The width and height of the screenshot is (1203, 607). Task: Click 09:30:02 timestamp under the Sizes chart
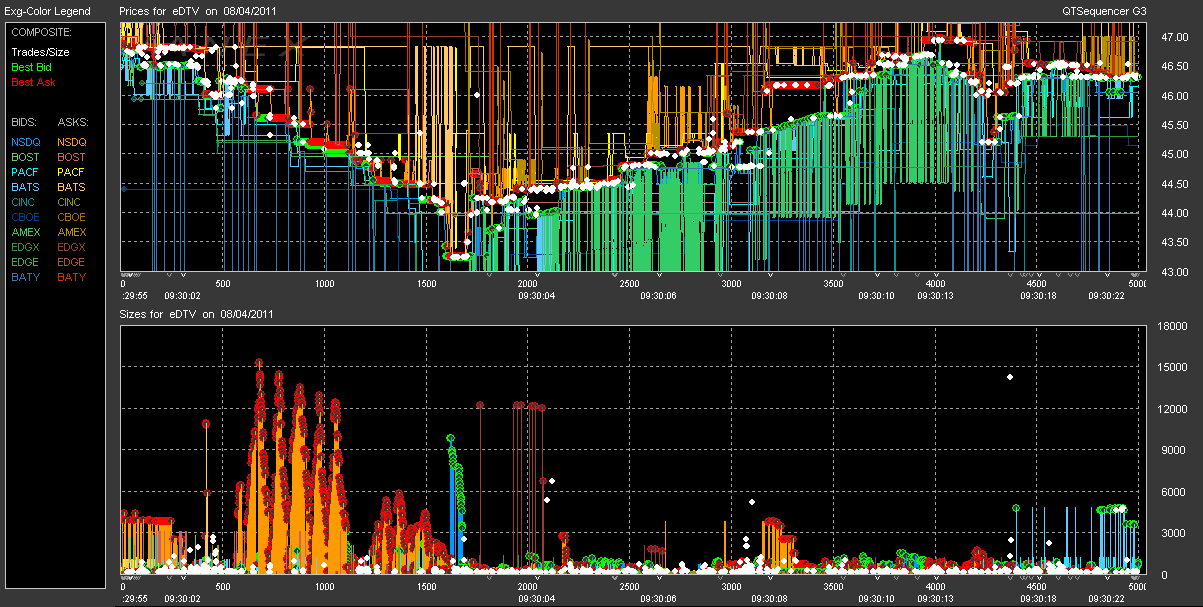point(183,599)
